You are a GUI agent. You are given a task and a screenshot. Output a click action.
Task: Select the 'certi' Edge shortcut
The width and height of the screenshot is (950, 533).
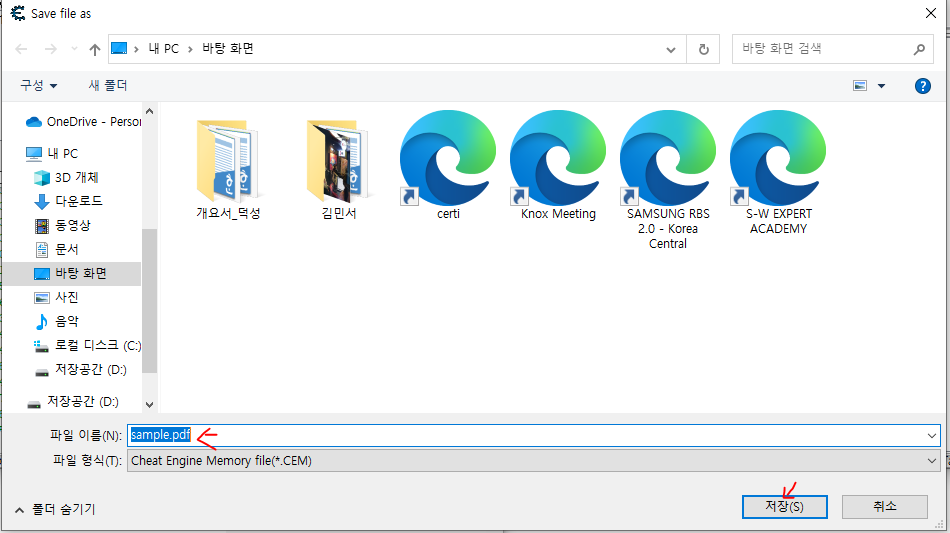pyautogui.click(x=448, y=165)
